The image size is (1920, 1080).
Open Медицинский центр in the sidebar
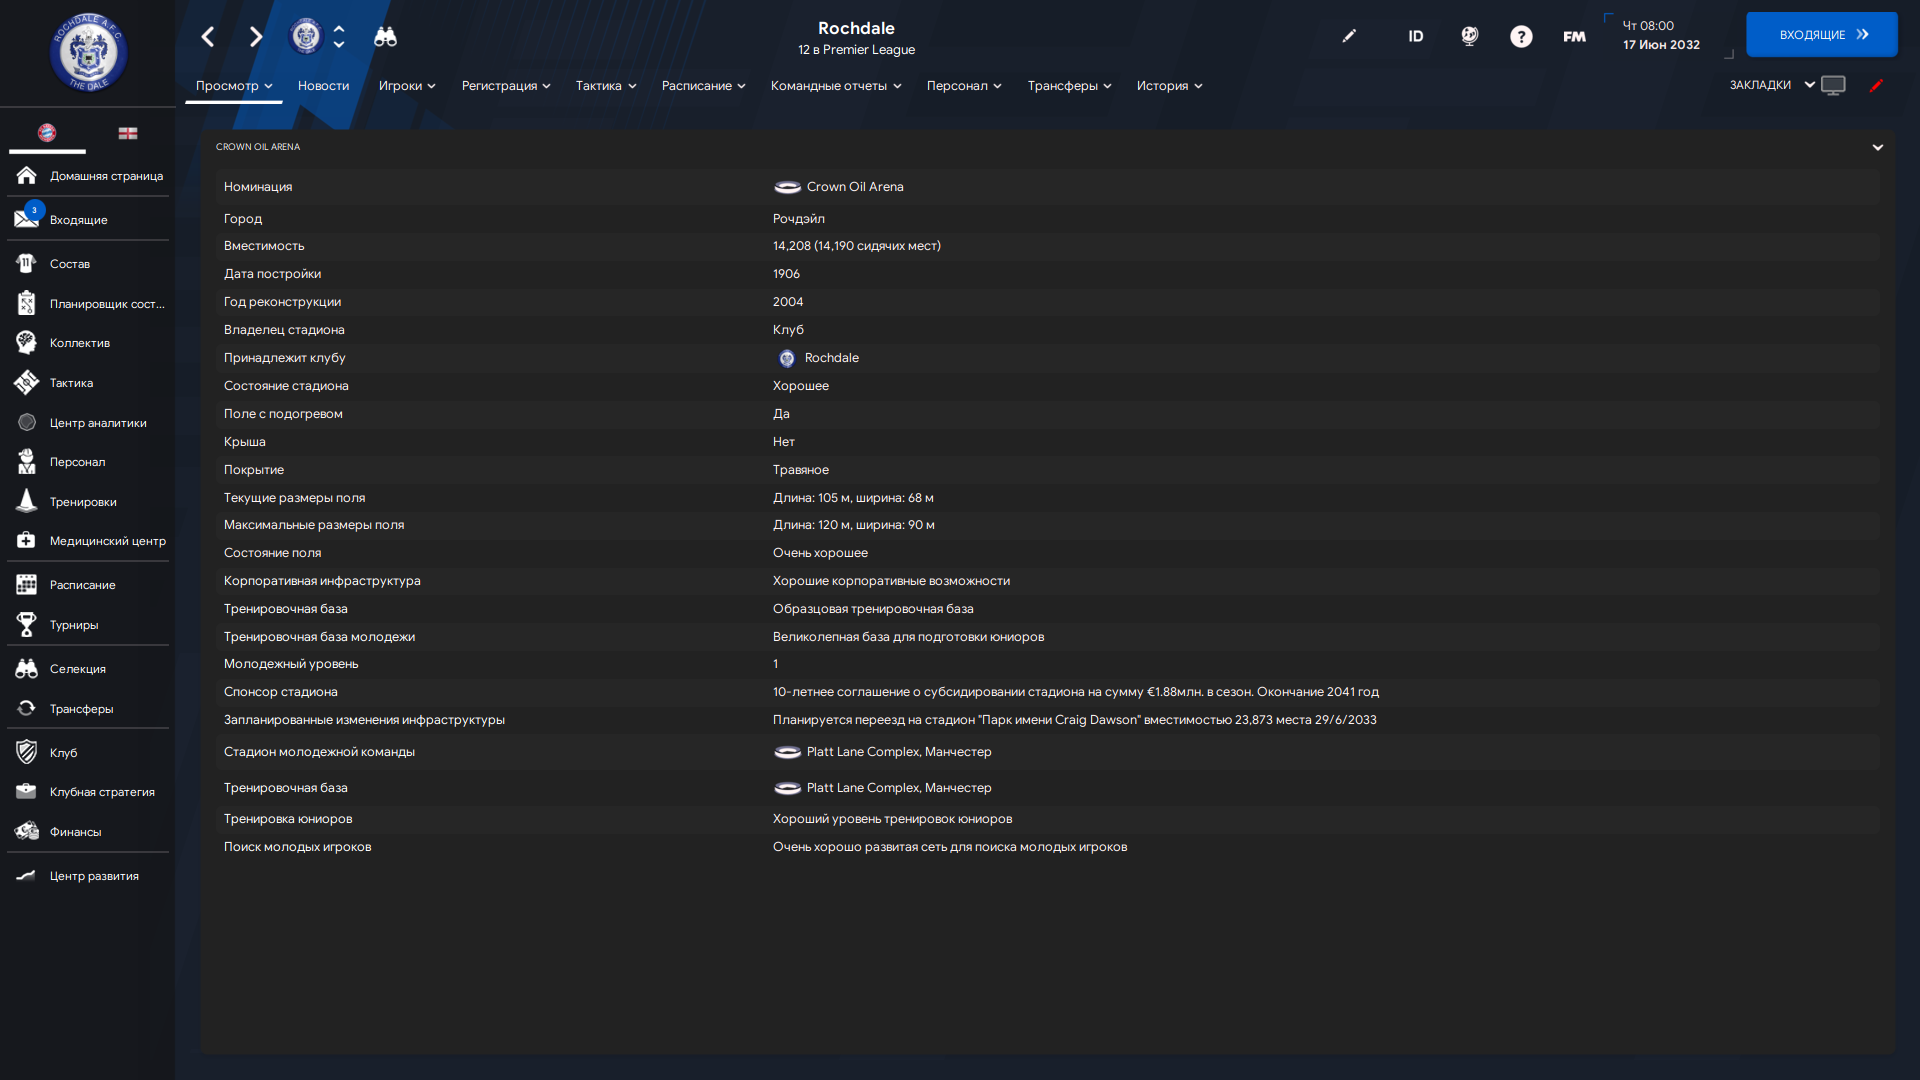point(107,541)
